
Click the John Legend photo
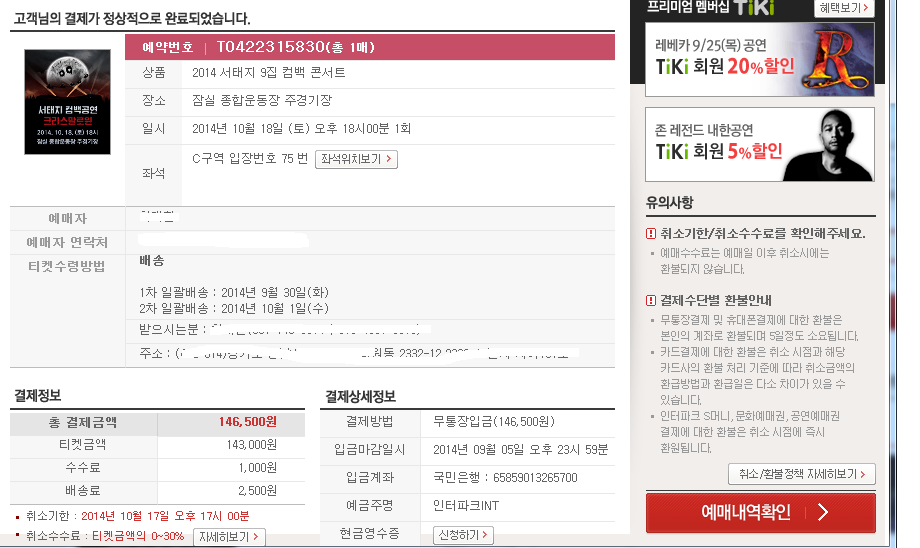coord(832,145)
